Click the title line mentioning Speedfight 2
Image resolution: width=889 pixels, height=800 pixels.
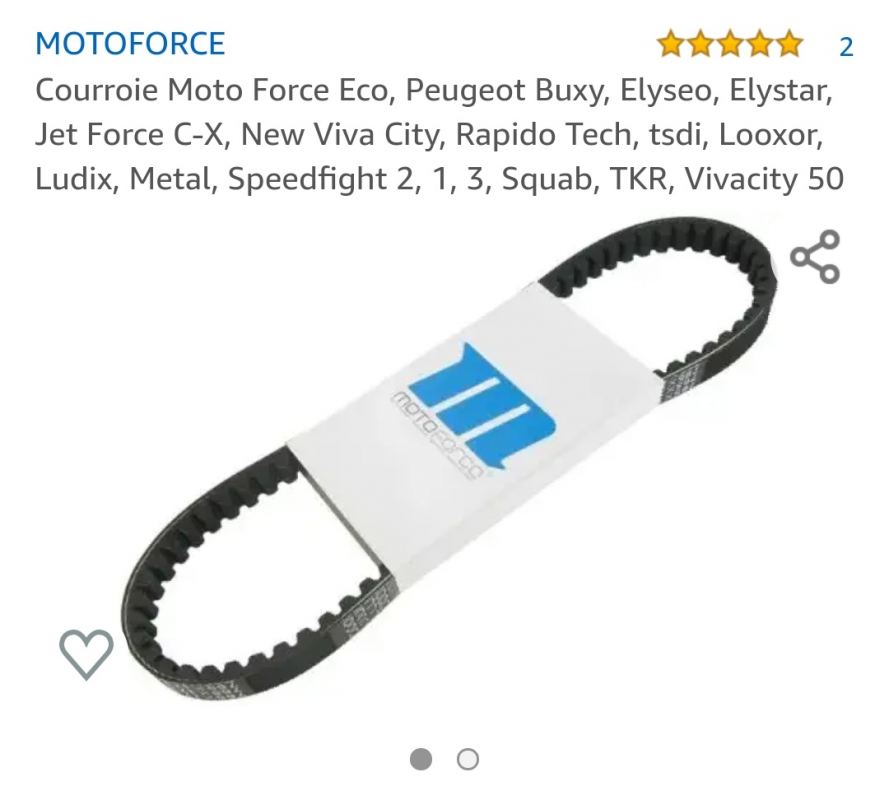click(x=439, y=179)
